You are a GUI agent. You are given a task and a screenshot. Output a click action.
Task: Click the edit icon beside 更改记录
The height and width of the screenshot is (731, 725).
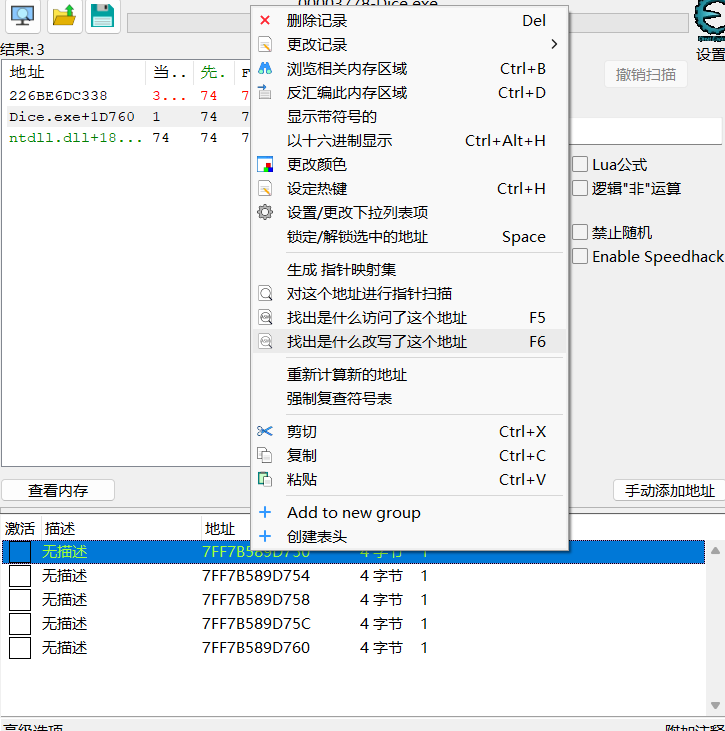pyautogui.click(x=265, y=45)
